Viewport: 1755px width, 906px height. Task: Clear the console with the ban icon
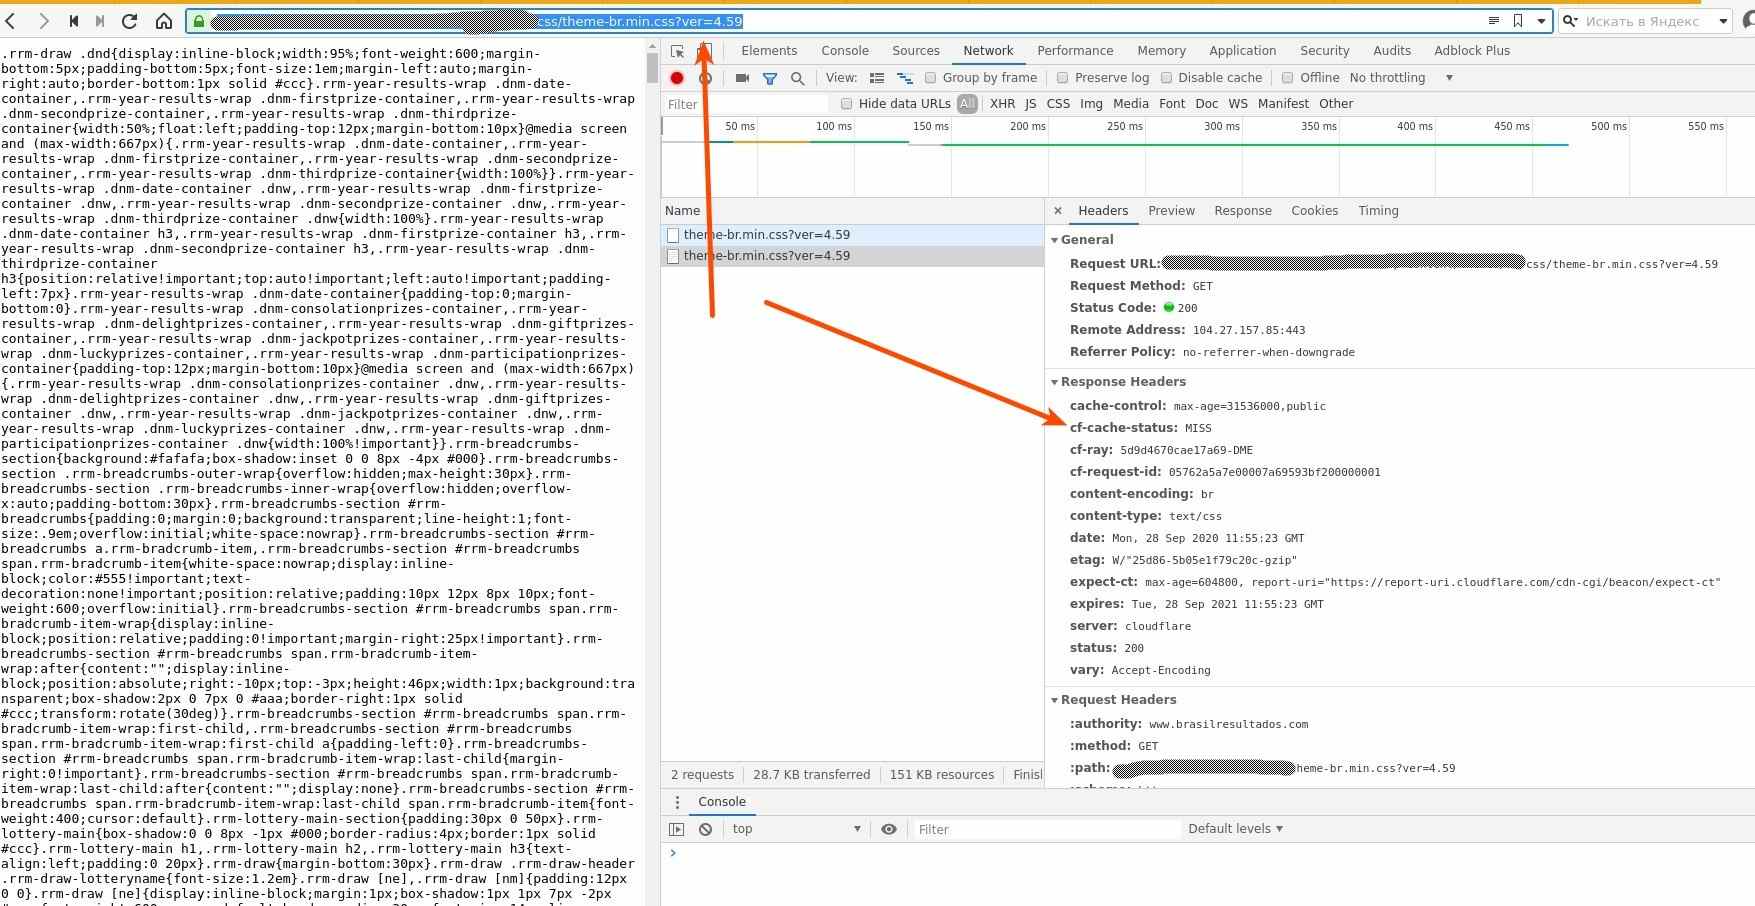coord(705,829)
